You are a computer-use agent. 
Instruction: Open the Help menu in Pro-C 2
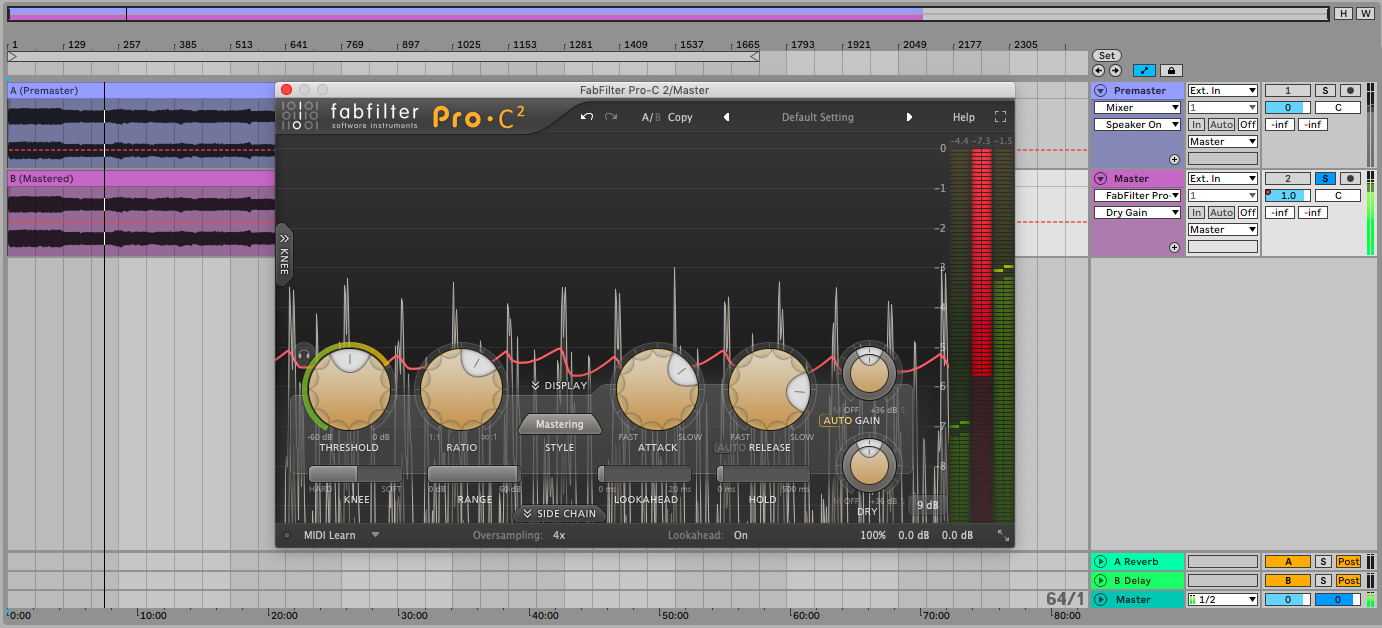tap(963, 117)
